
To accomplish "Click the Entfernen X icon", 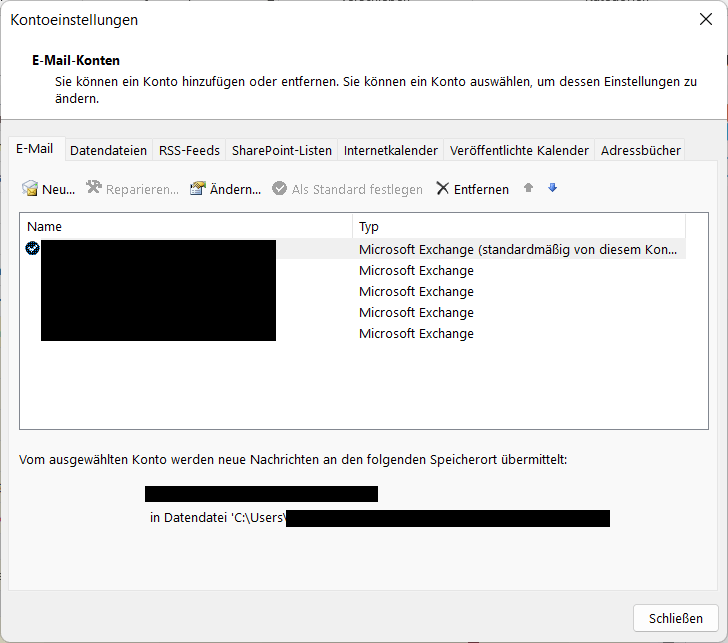I will [442, 188].
